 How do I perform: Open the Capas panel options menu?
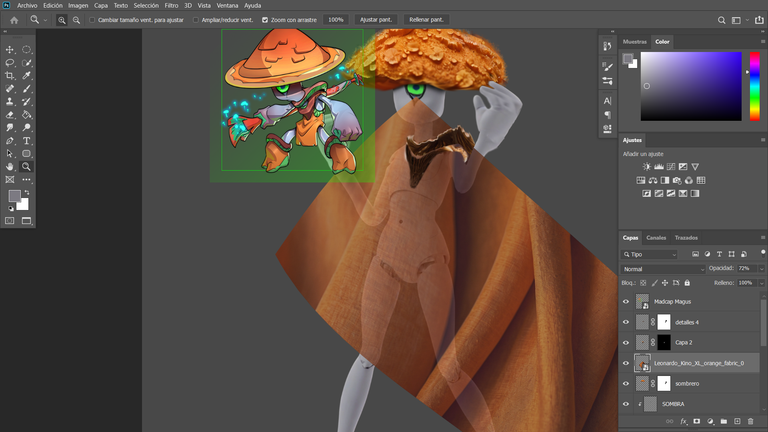coord(763,238)
